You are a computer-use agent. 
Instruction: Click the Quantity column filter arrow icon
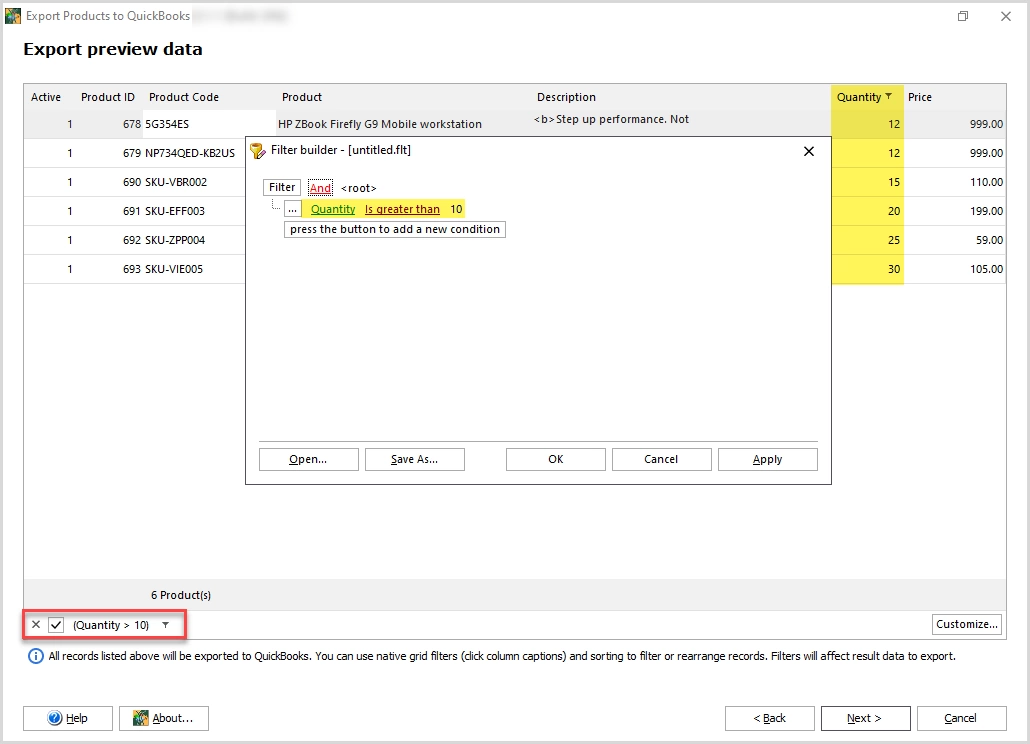(888, 96)
